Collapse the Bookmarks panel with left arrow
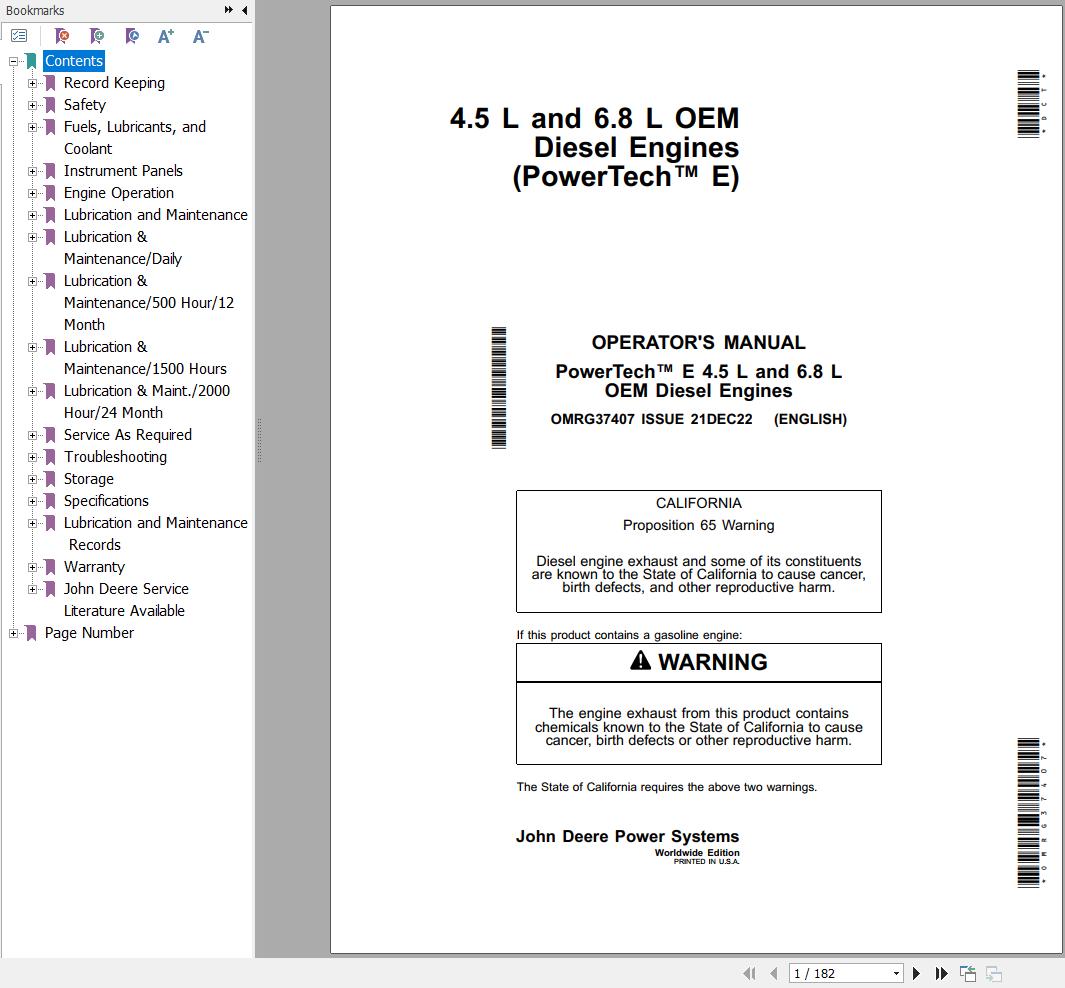 245,10
